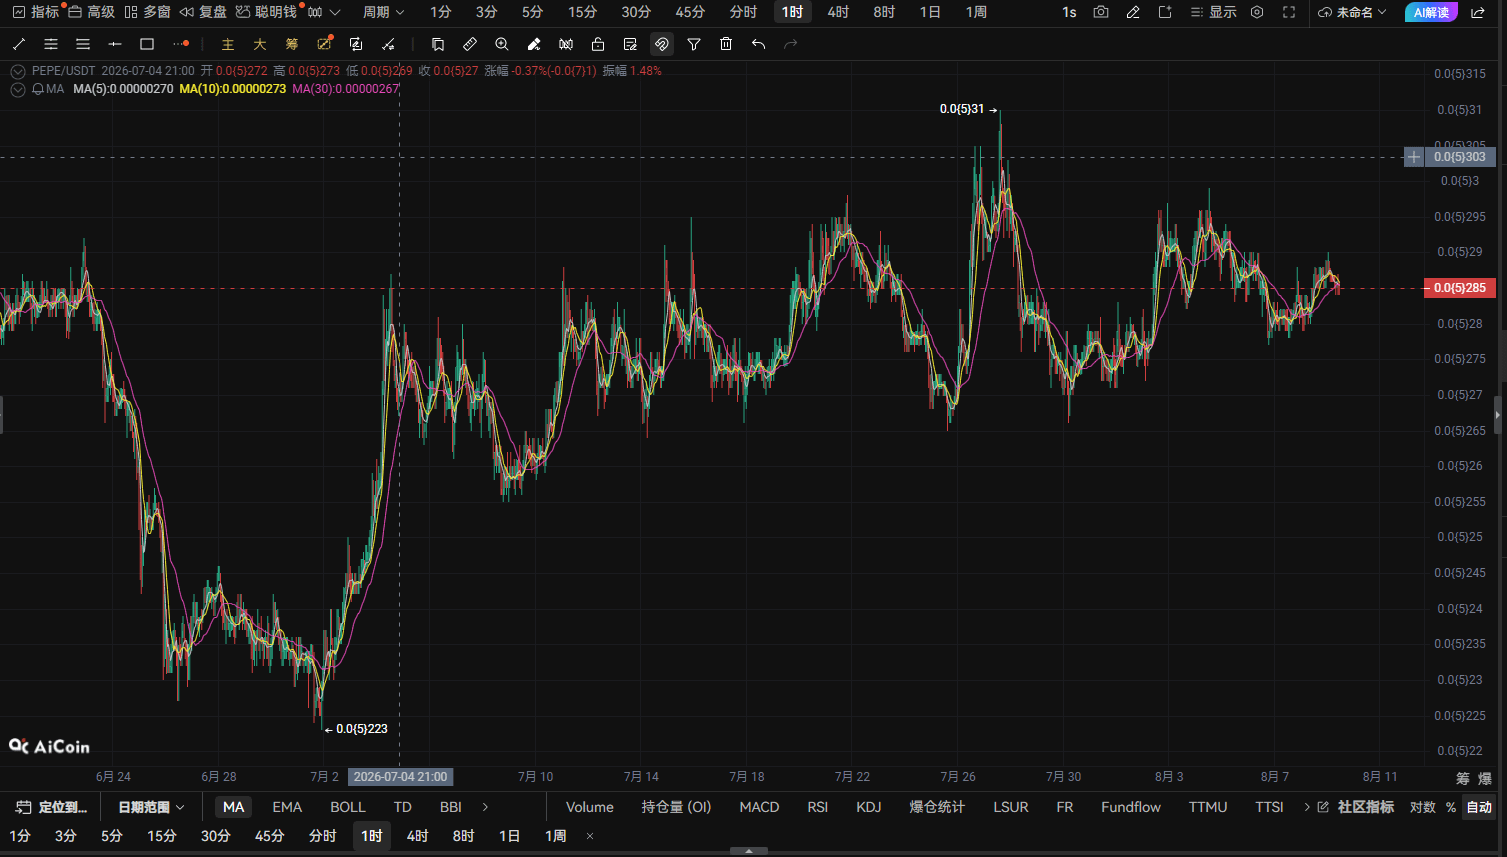Select the horizontal line drawing tool

click(115, 44)
